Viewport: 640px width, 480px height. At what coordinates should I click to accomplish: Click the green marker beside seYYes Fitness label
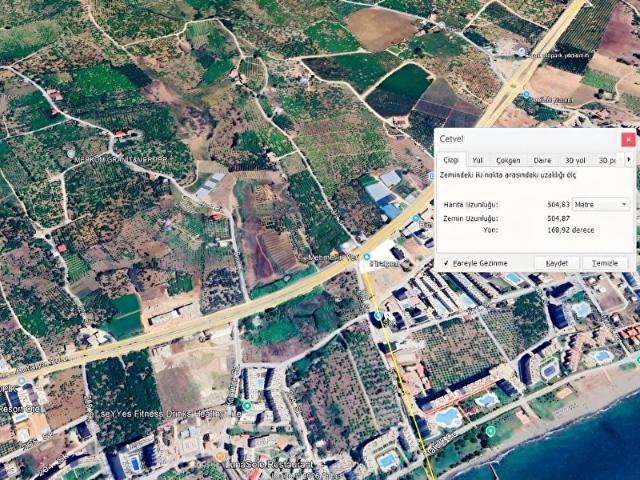pyautogui.click(x=247, y=406)
